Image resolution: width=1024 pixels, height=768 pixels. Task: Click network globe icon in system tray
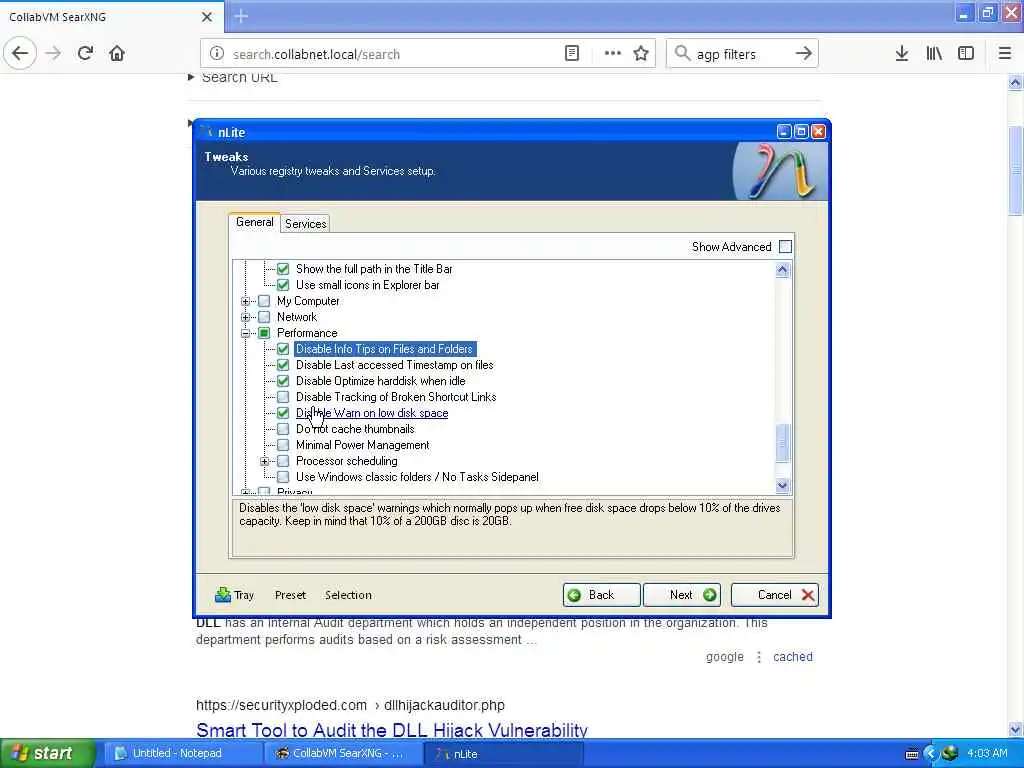[x=950, y=753]
